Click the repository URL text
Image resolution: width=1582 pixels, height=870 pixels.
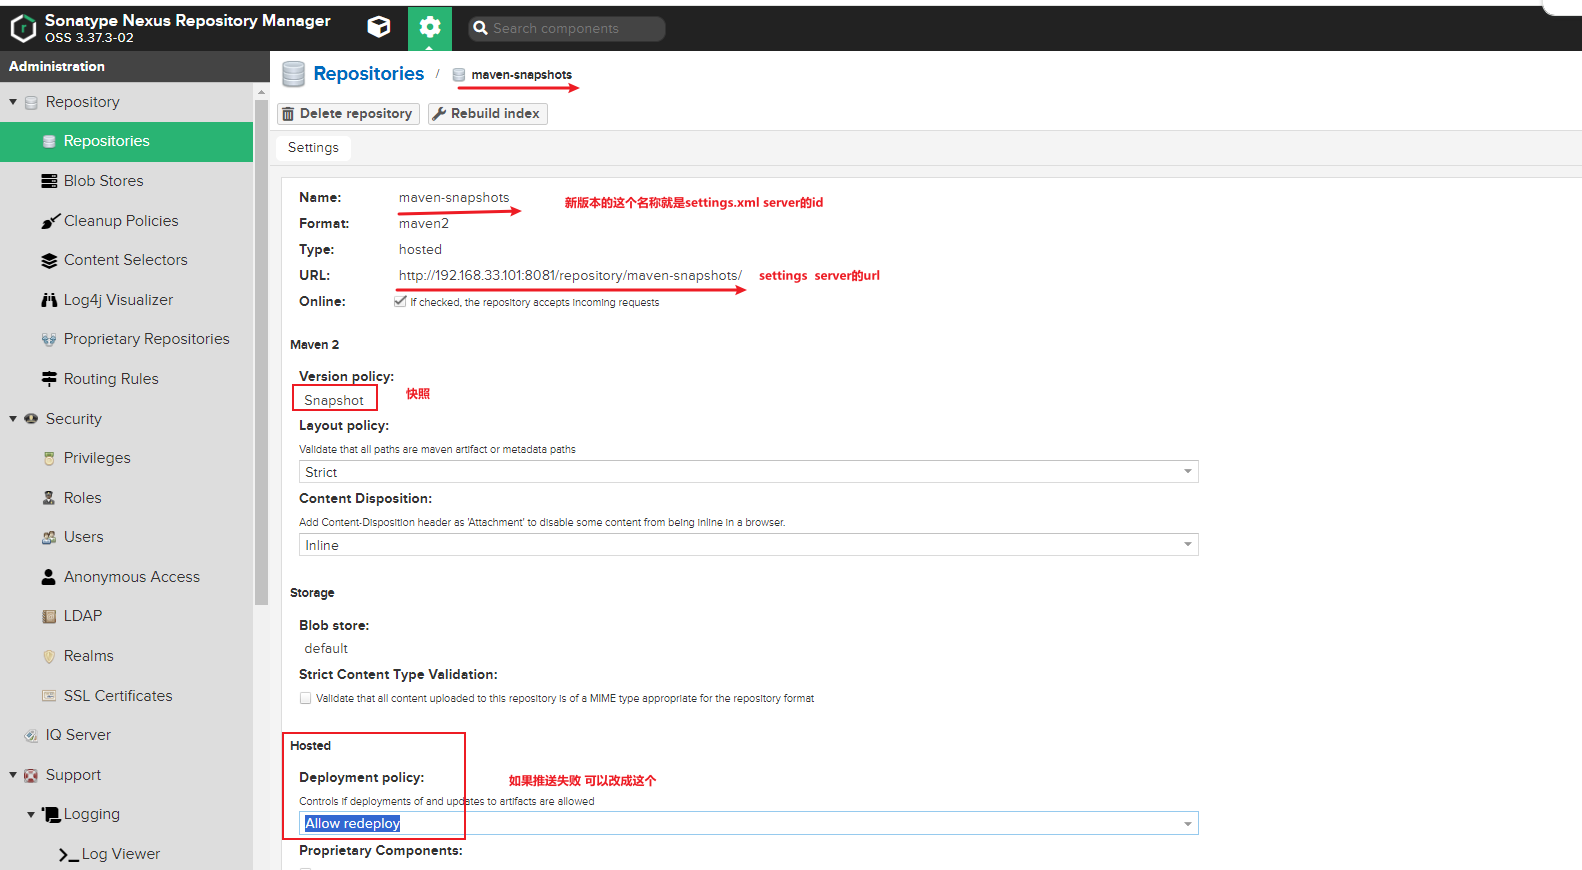click(x=570, y=276)
